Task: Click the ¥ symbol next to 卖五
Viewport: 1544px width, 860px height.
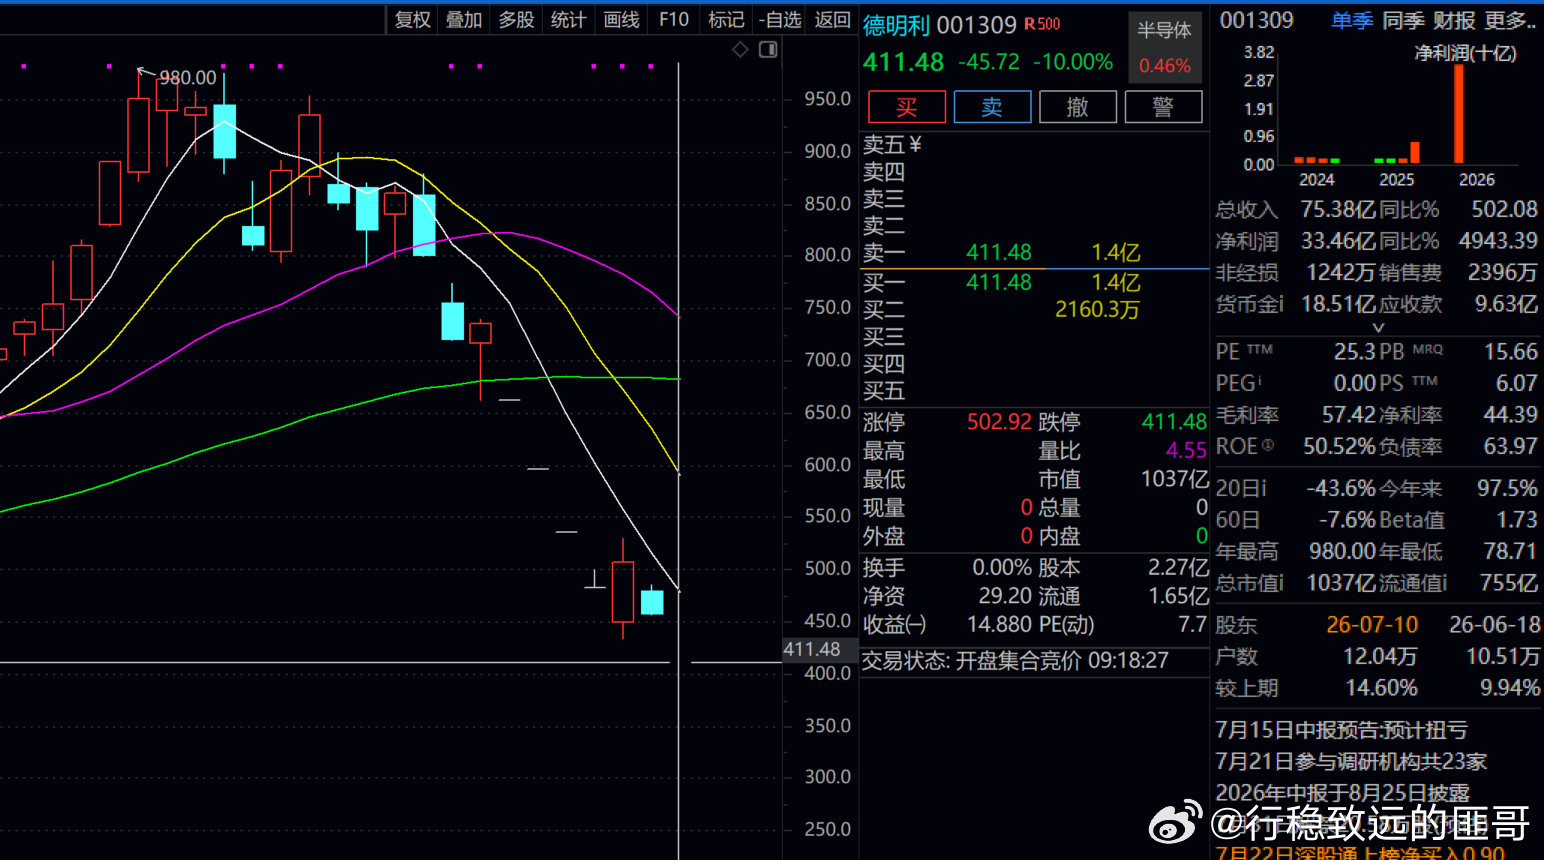Action: [915, 145]
